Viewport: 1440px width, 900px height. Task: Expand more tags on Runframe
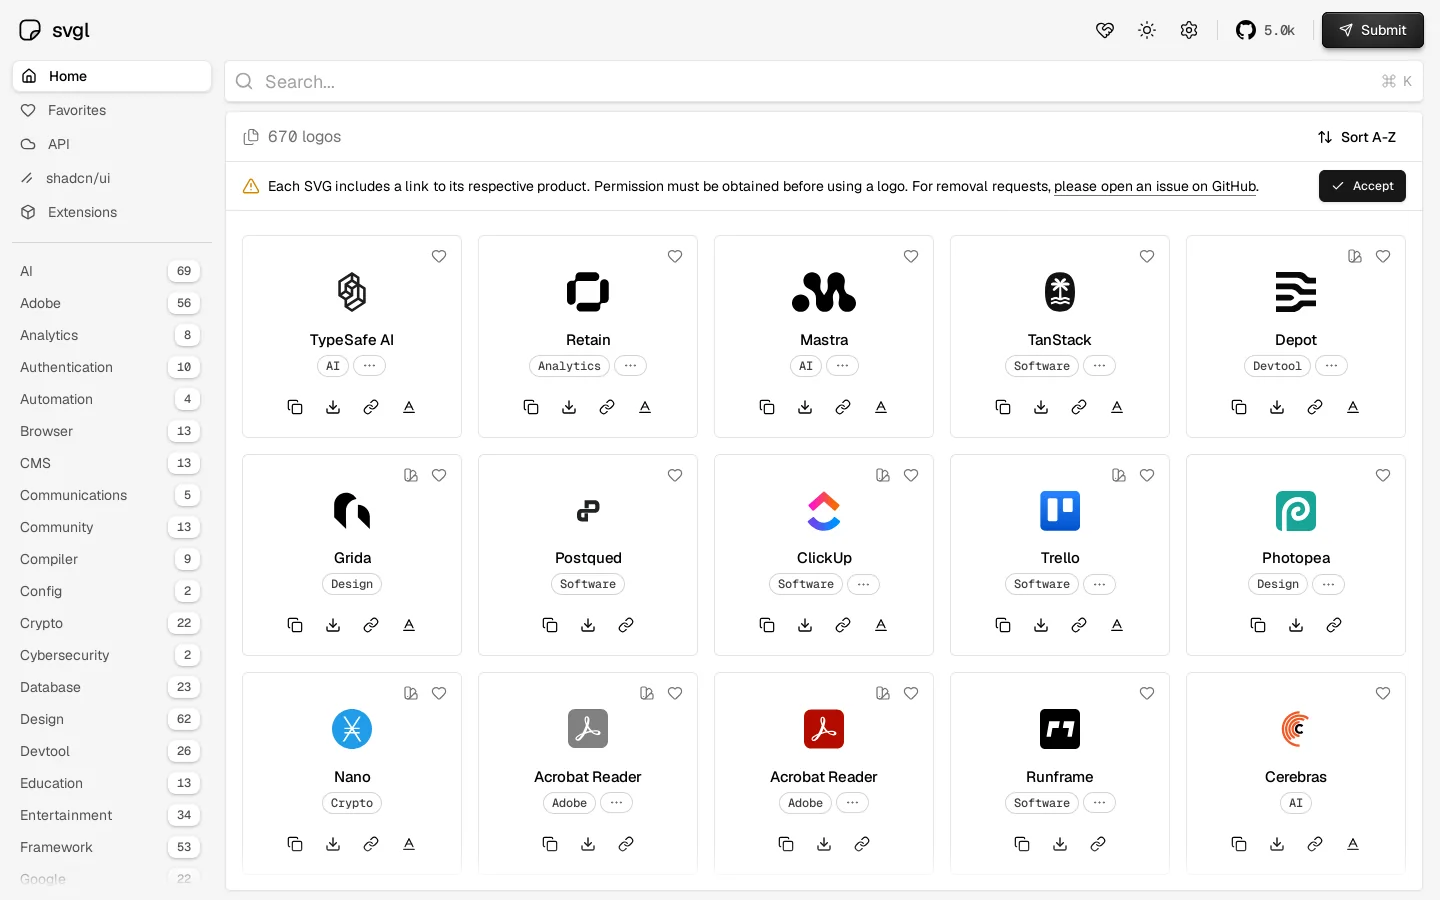click(1100, 803)
